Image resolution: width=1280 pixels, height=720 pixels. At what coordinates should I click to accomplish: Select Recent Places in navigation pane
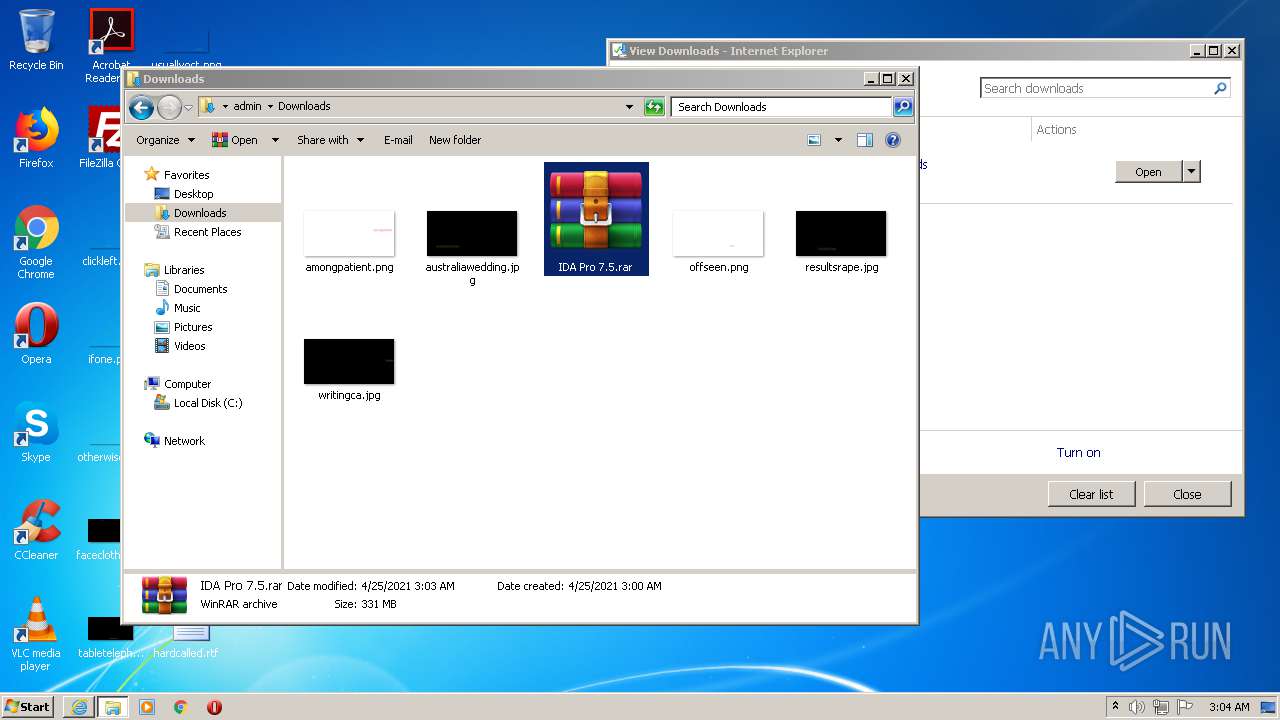click(x=207, y=232)
